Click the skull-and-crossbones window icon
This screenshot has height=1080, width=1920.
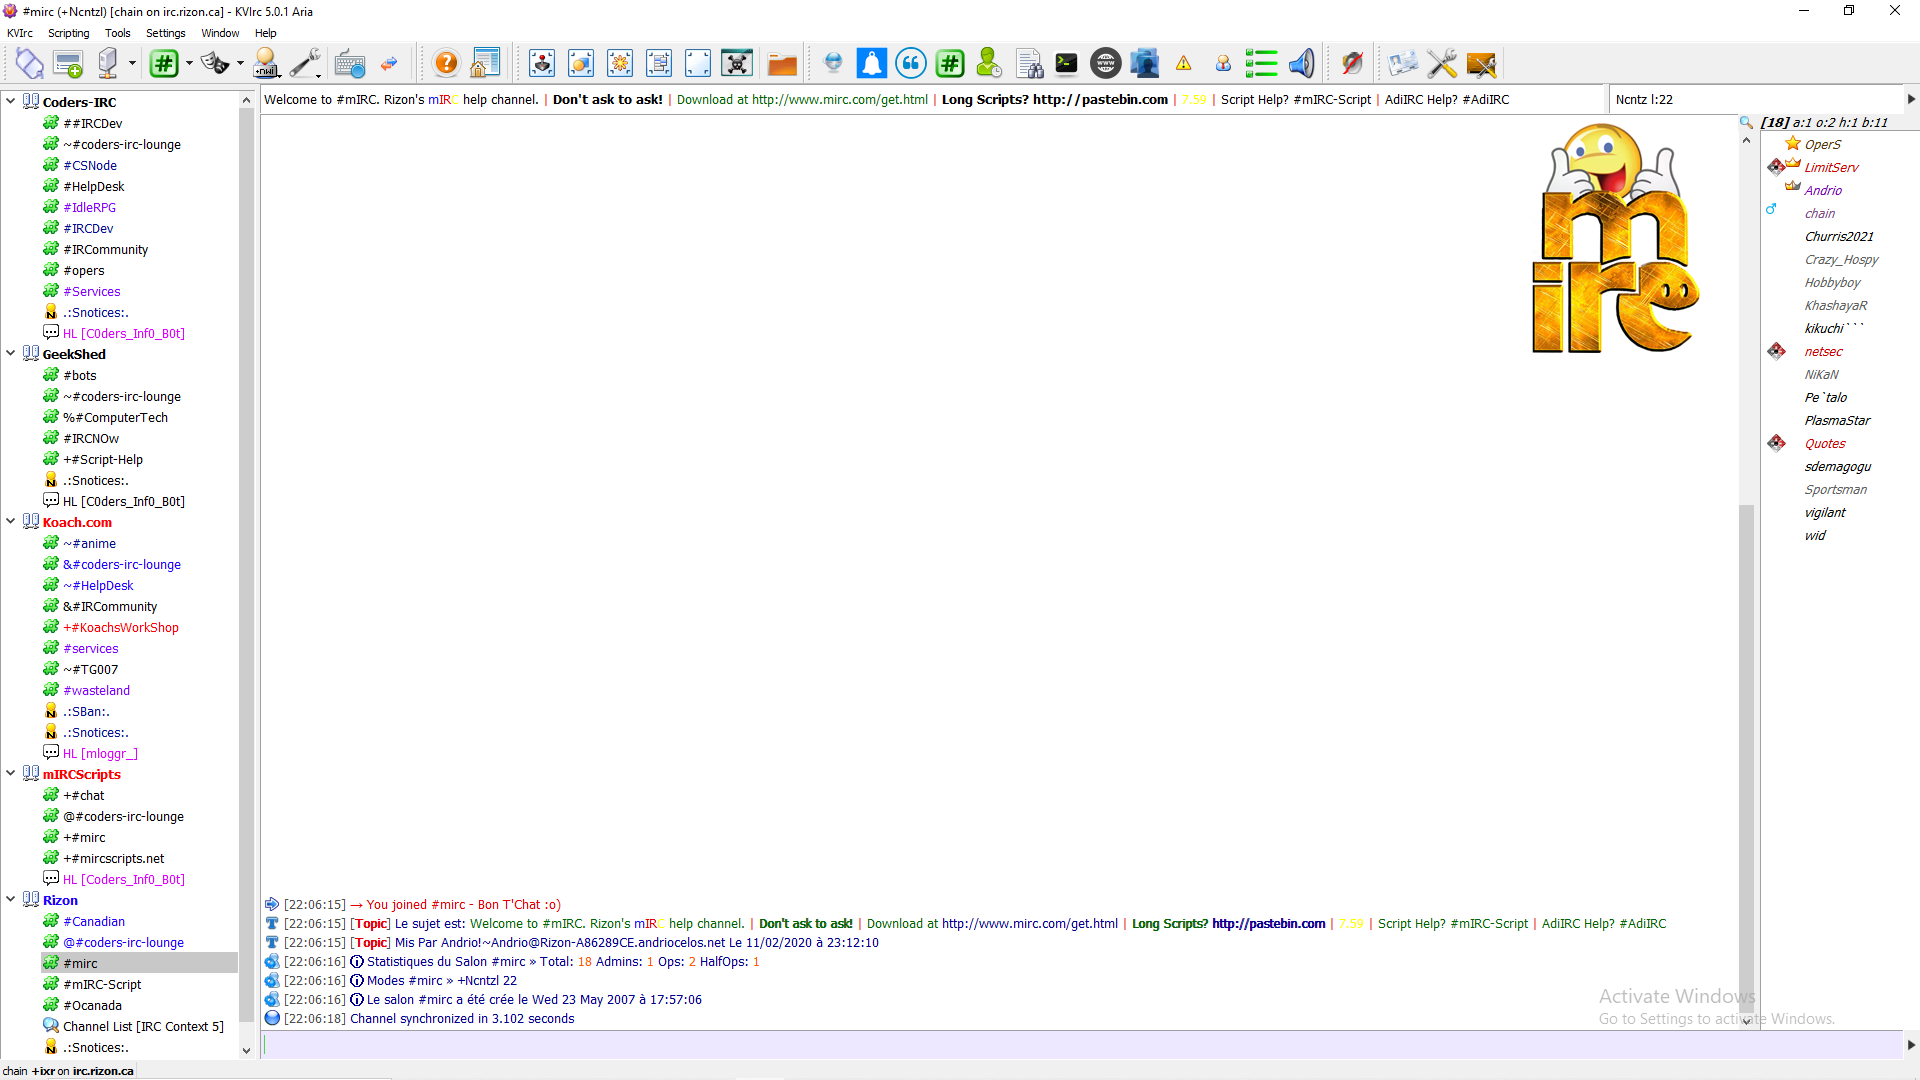(x=737, y=64)
